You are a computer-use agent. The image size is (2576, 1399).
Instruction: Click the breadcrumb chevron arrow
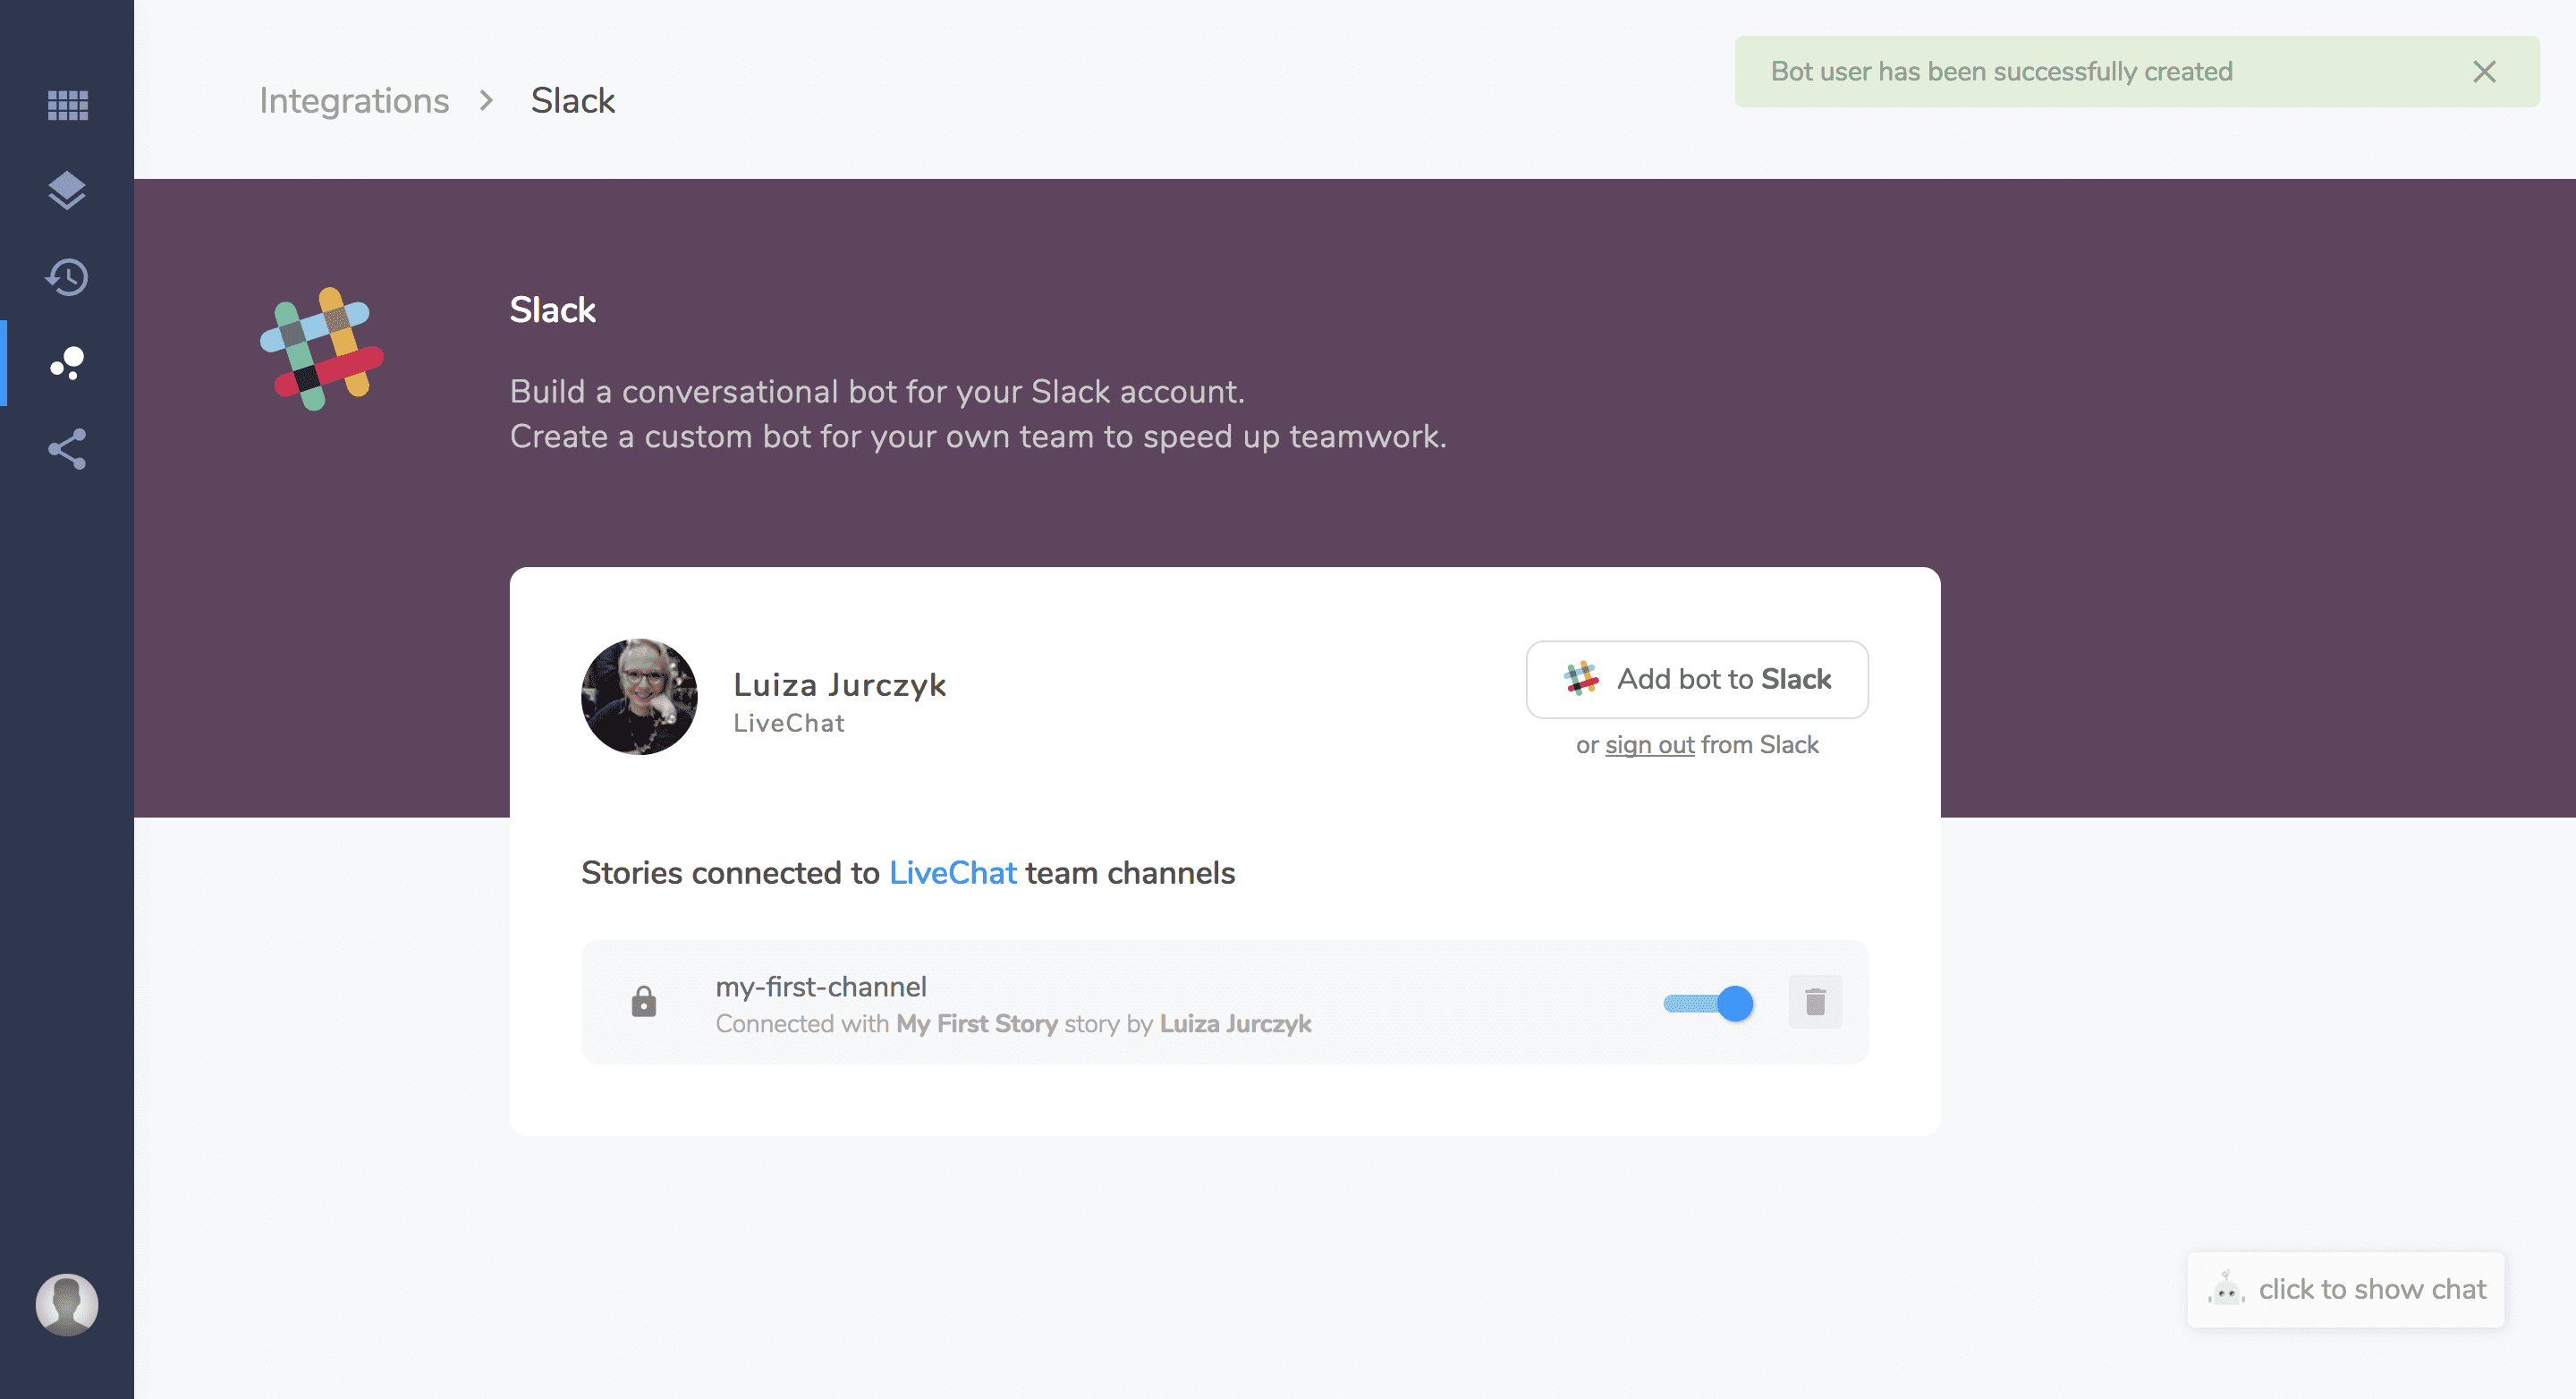coord(487,101)
